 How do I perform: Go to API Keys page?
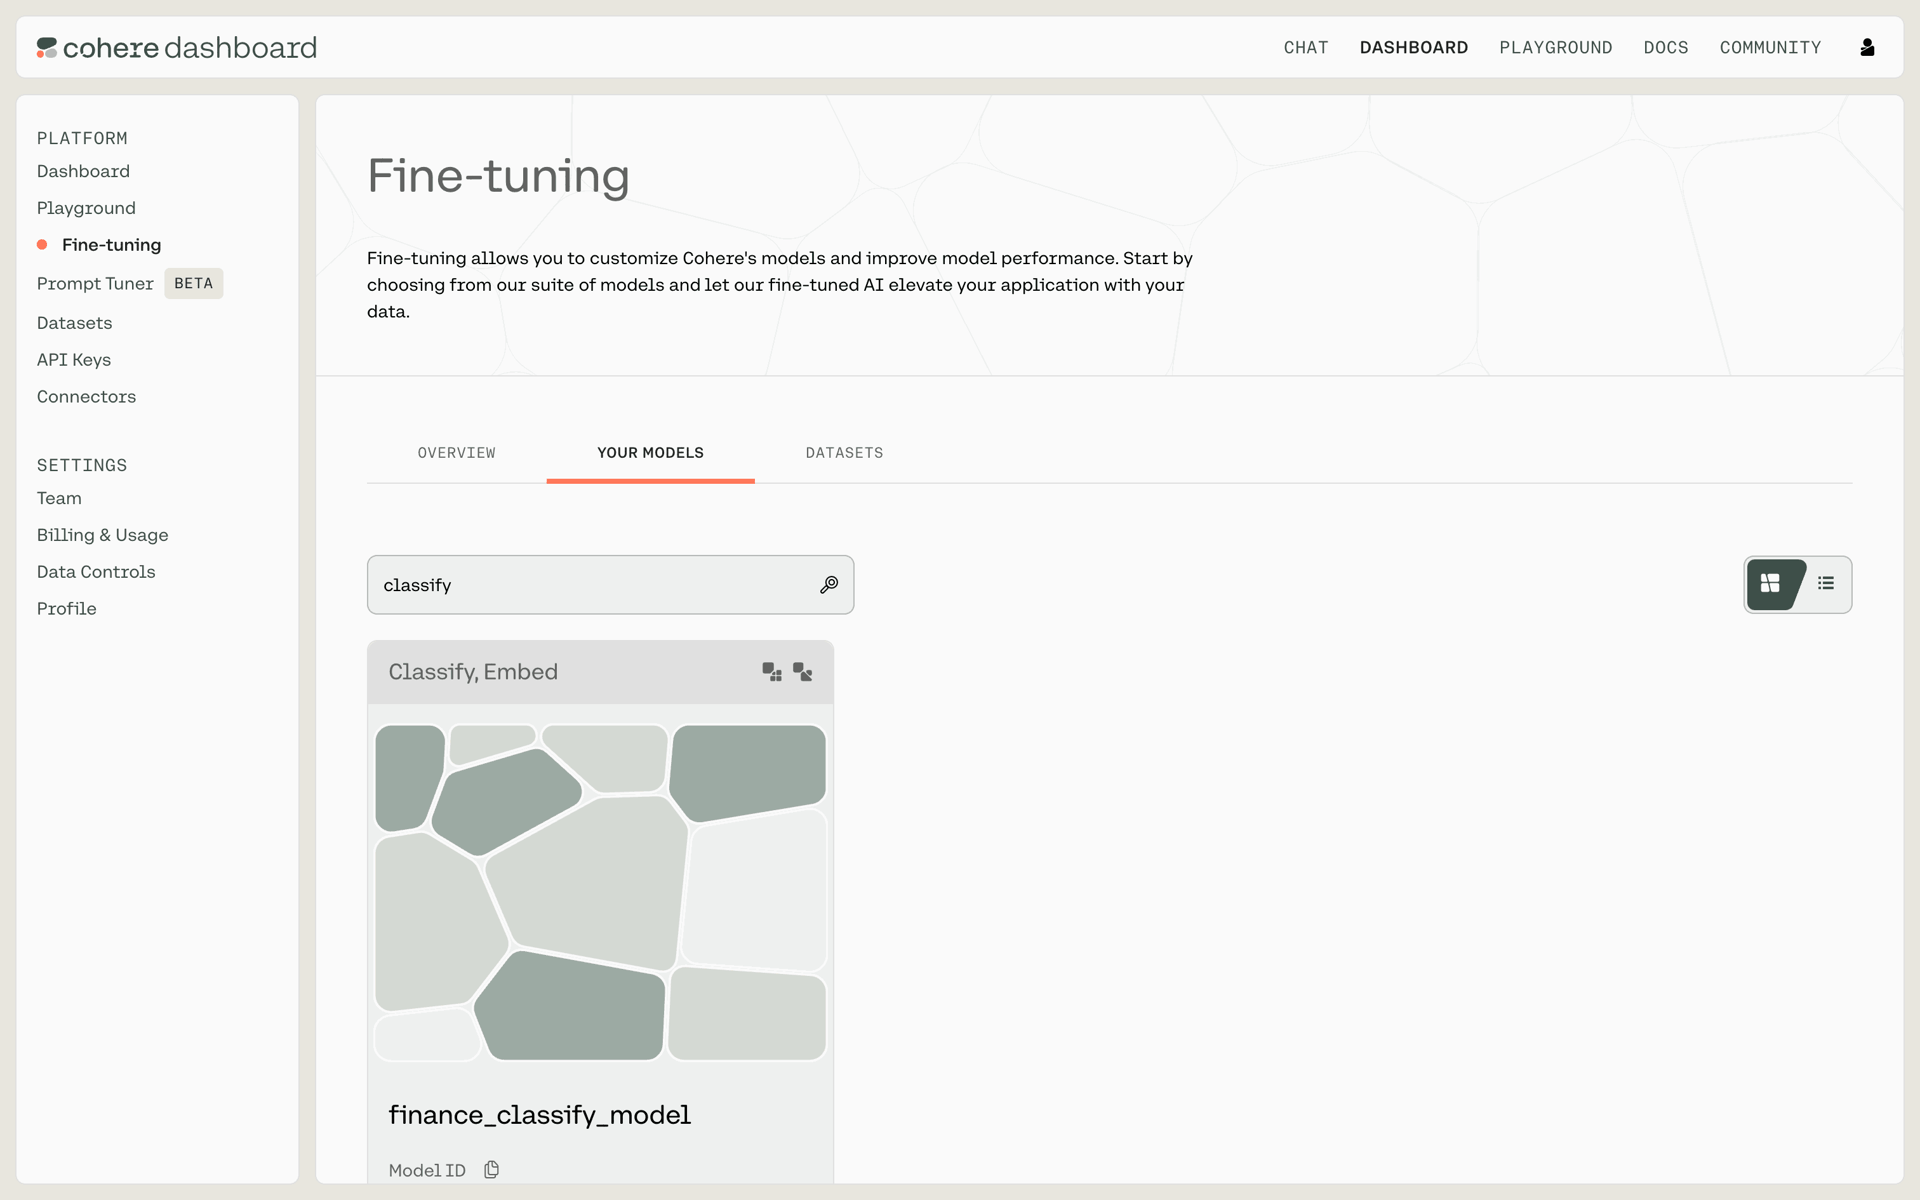pos(74,360)
